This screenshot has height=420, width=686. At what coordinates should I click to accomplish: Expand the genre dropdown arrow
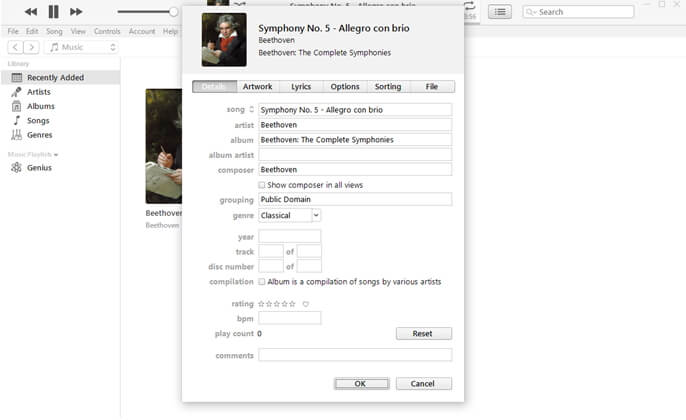[316, 215]
